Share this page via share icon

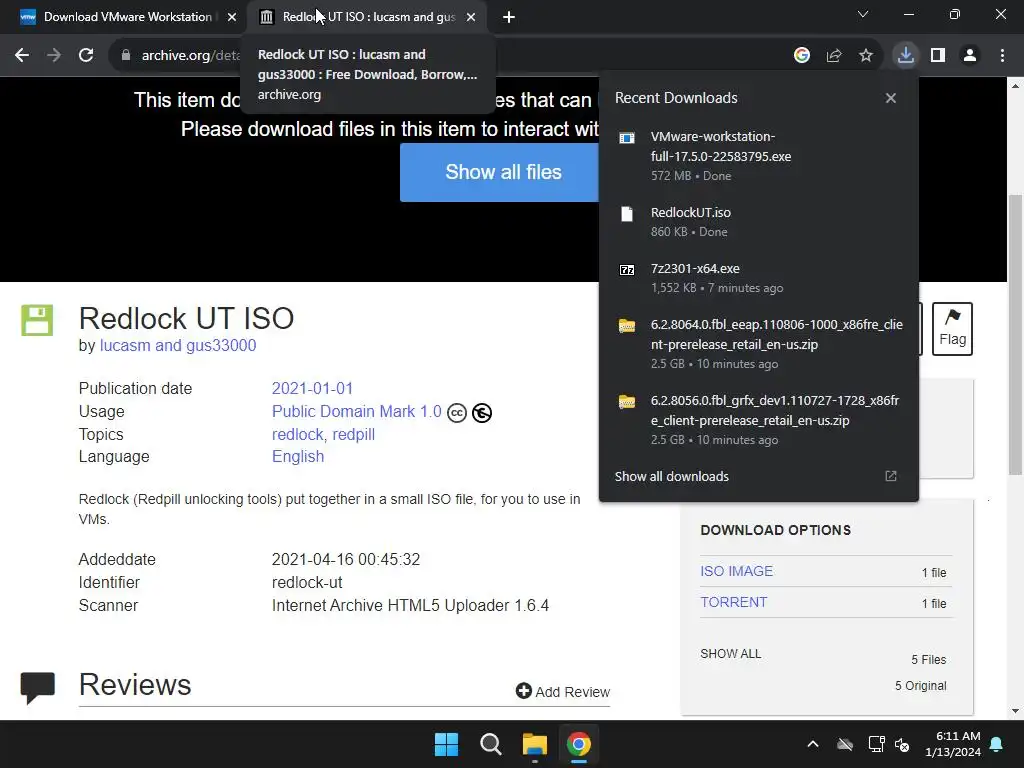(834, 56)
